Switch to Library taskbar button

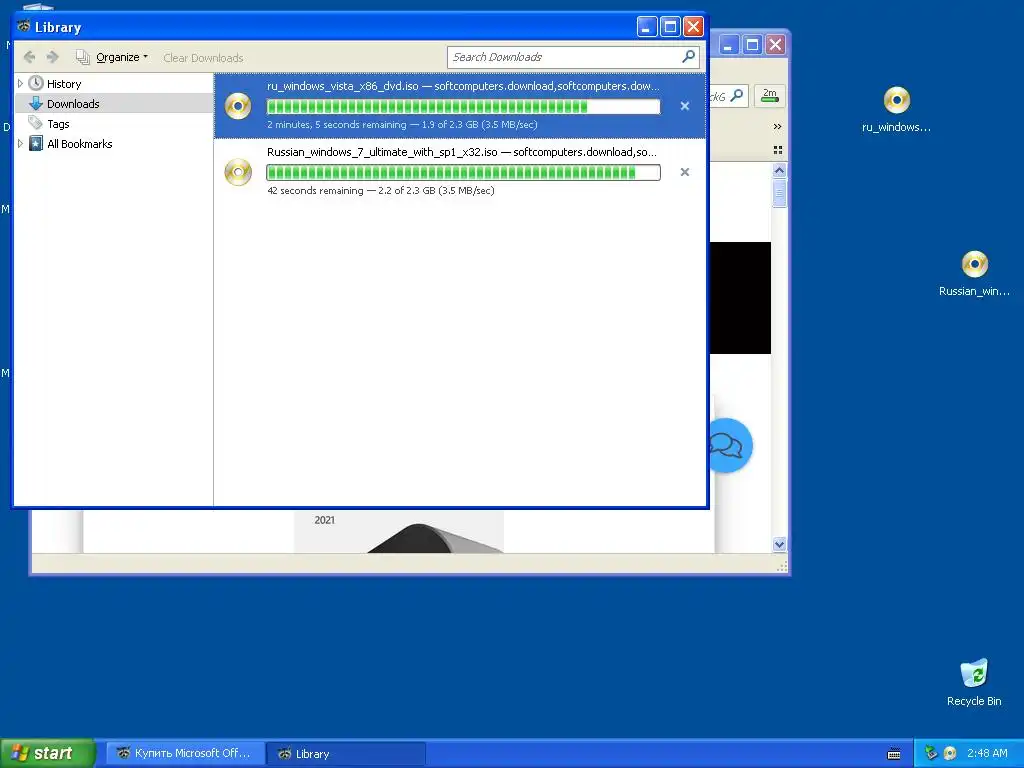pyautogui.click(x=346, y=754)
